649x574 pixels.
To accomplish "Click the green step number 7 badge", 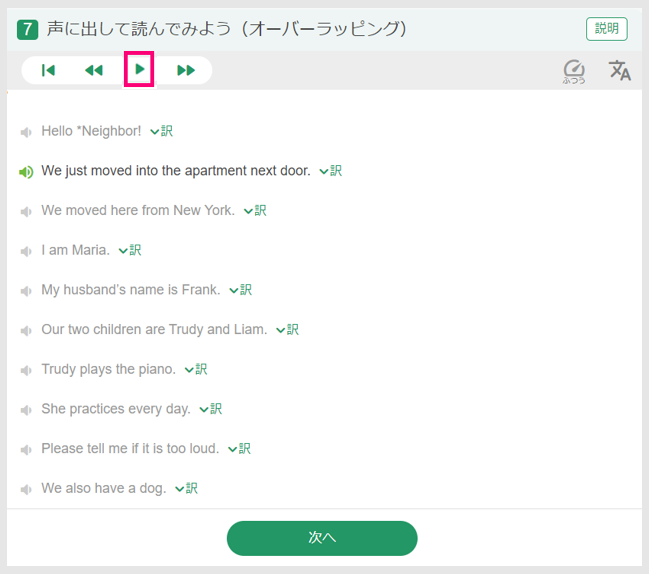I will (27, 29).
